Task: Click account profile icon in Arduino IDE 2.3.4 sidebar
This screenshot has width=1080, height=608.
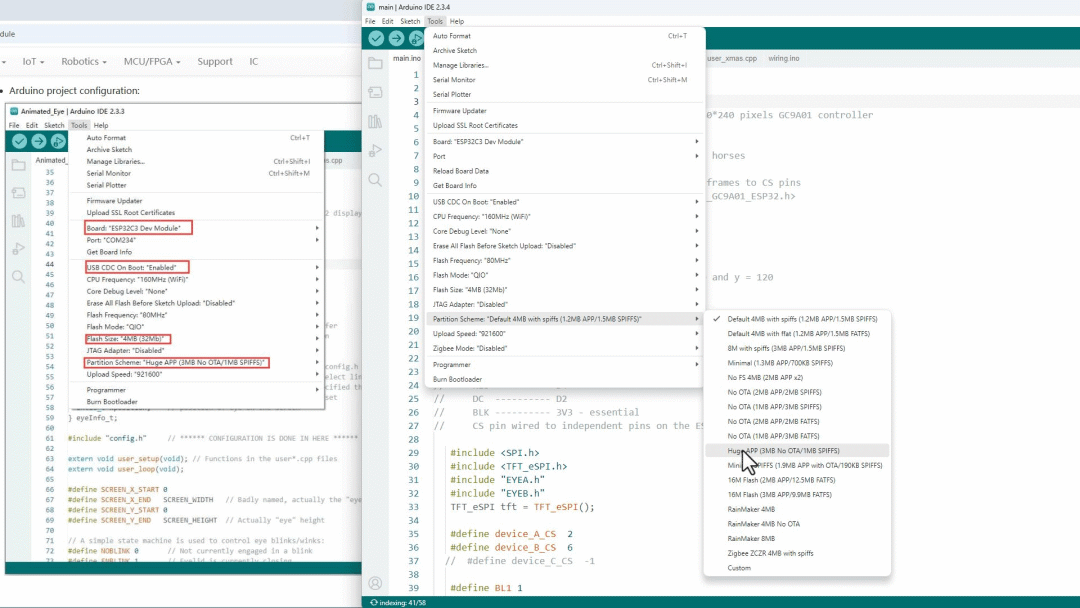Action: point(375,583)
